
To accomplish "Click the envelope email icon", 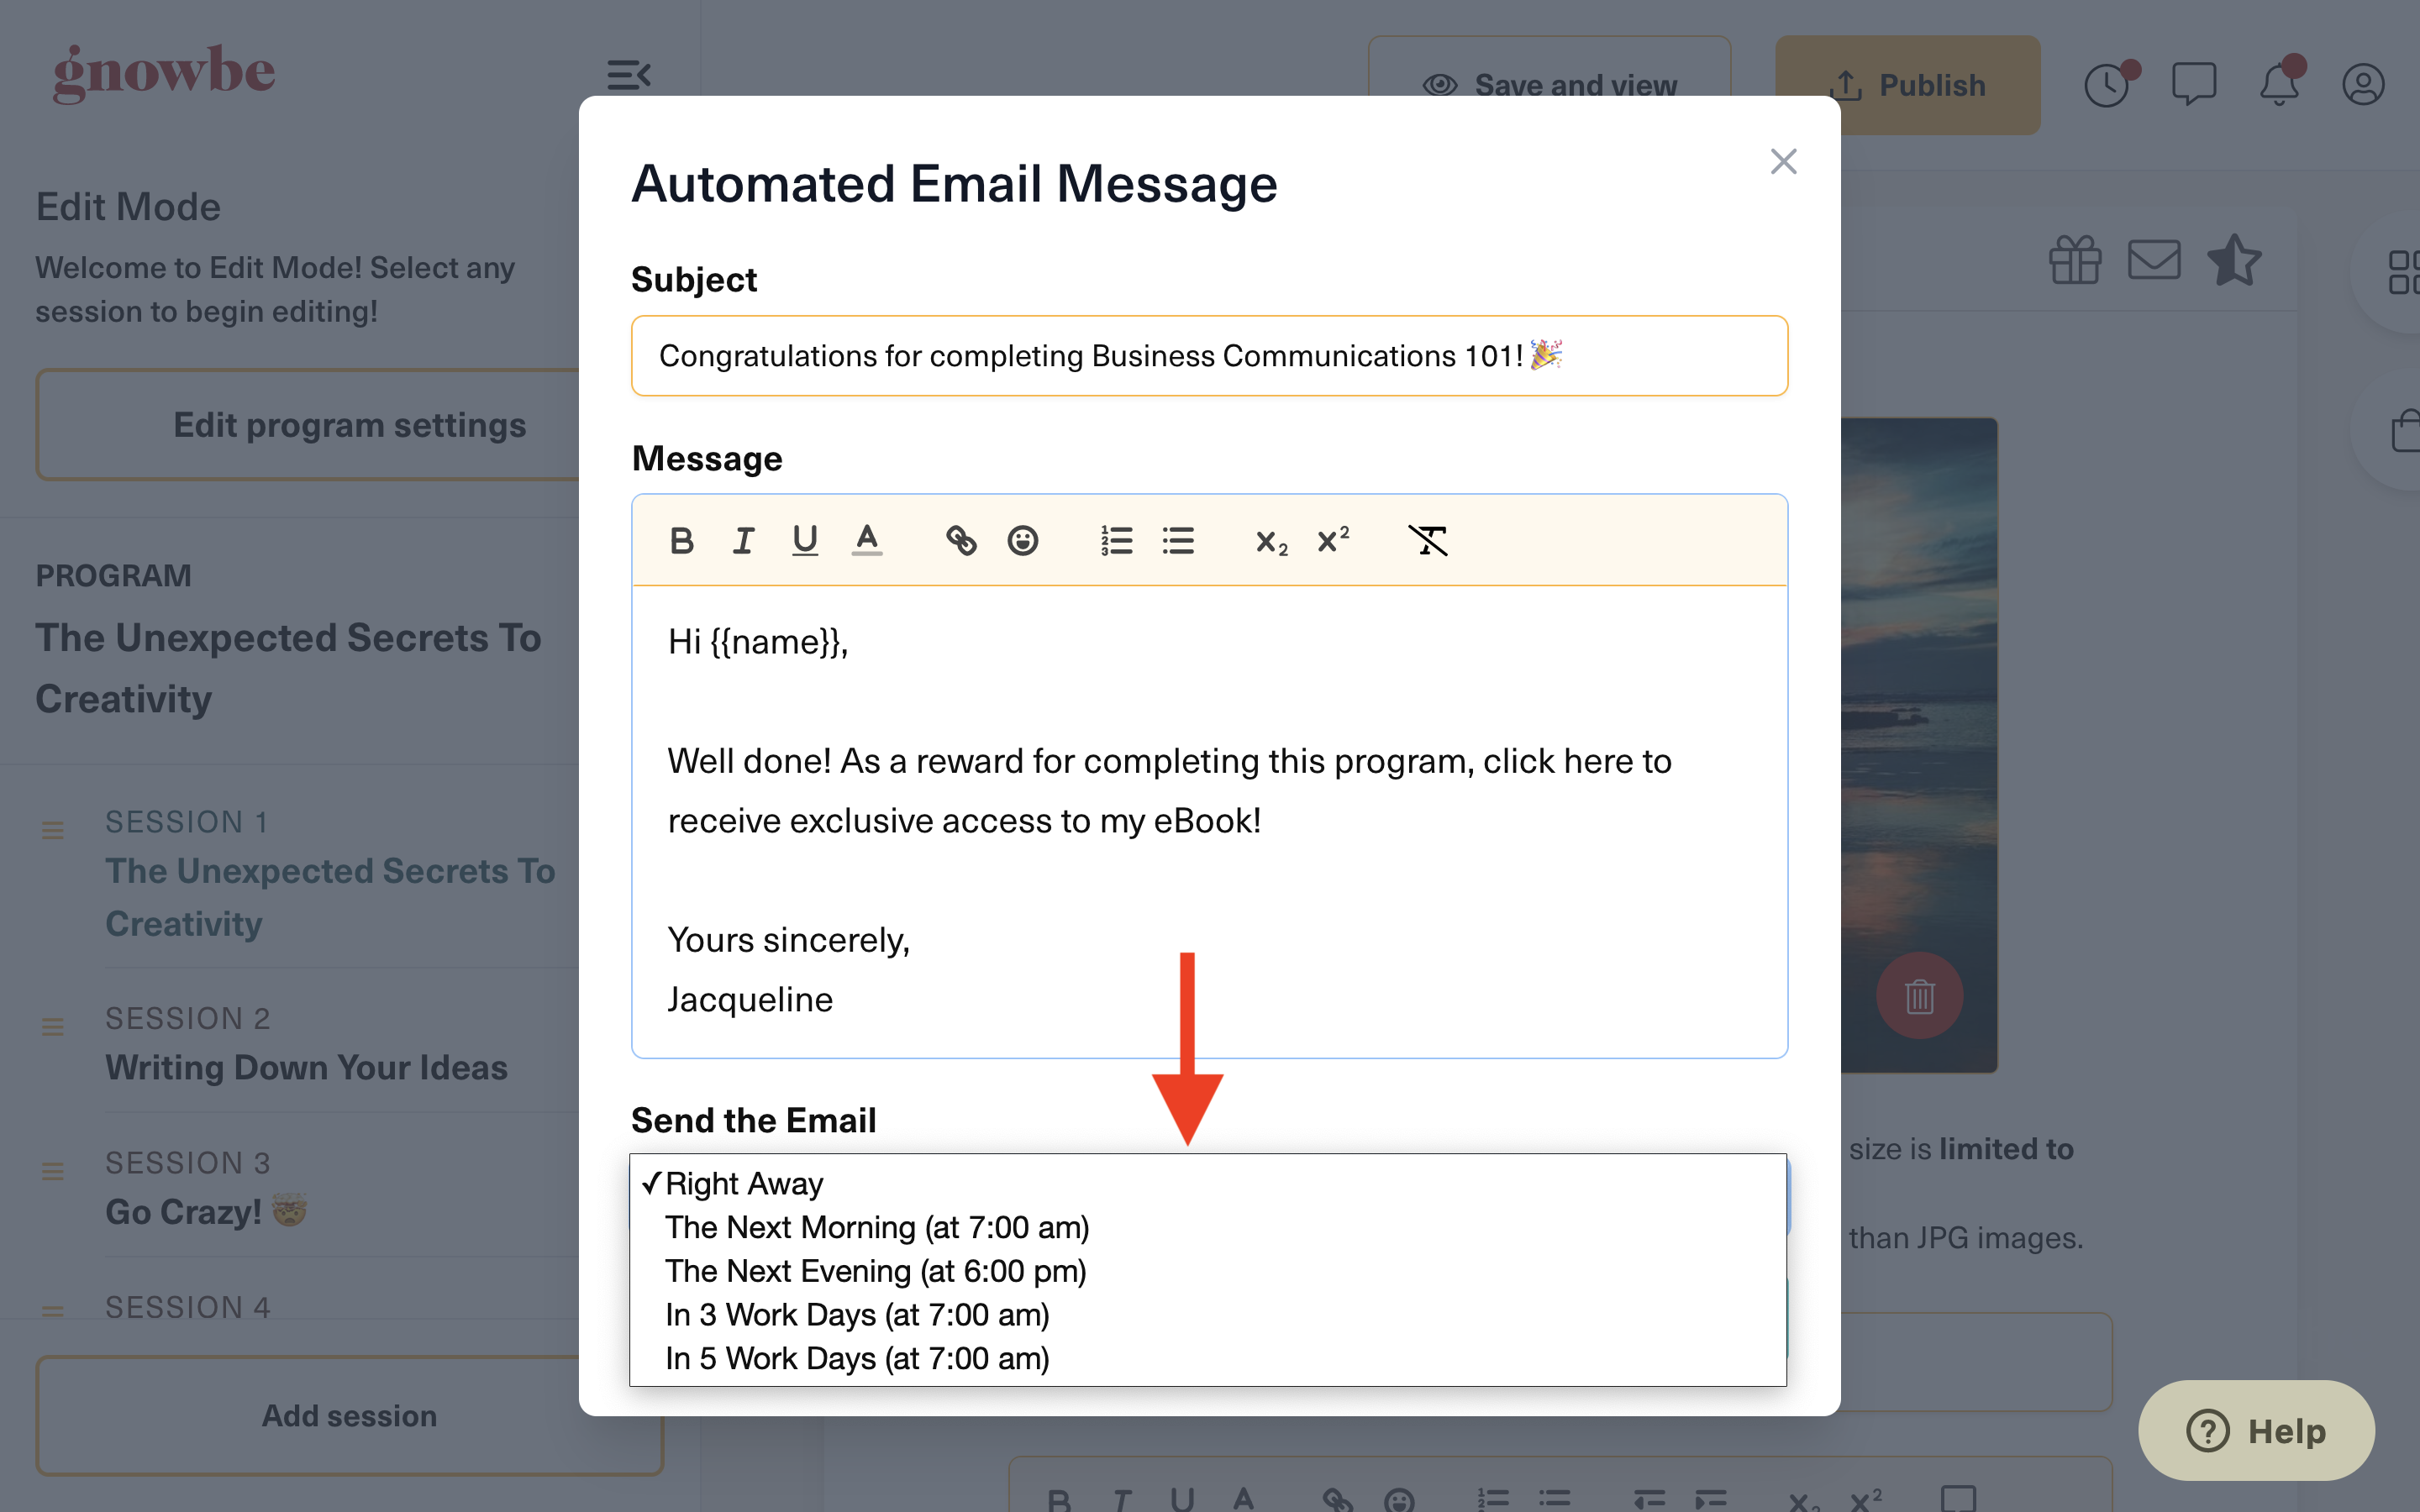I will pos(2154,260).
